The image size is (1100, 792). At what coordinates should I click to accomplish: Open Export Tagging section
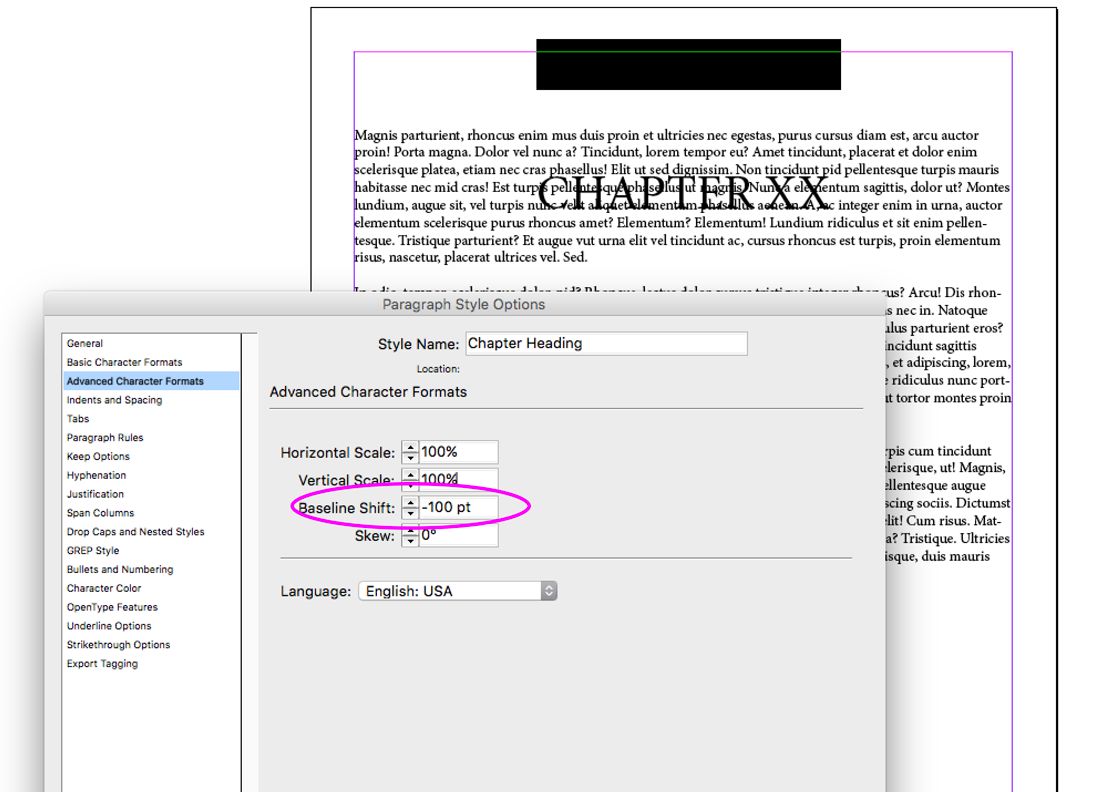(x=102, y=664)
